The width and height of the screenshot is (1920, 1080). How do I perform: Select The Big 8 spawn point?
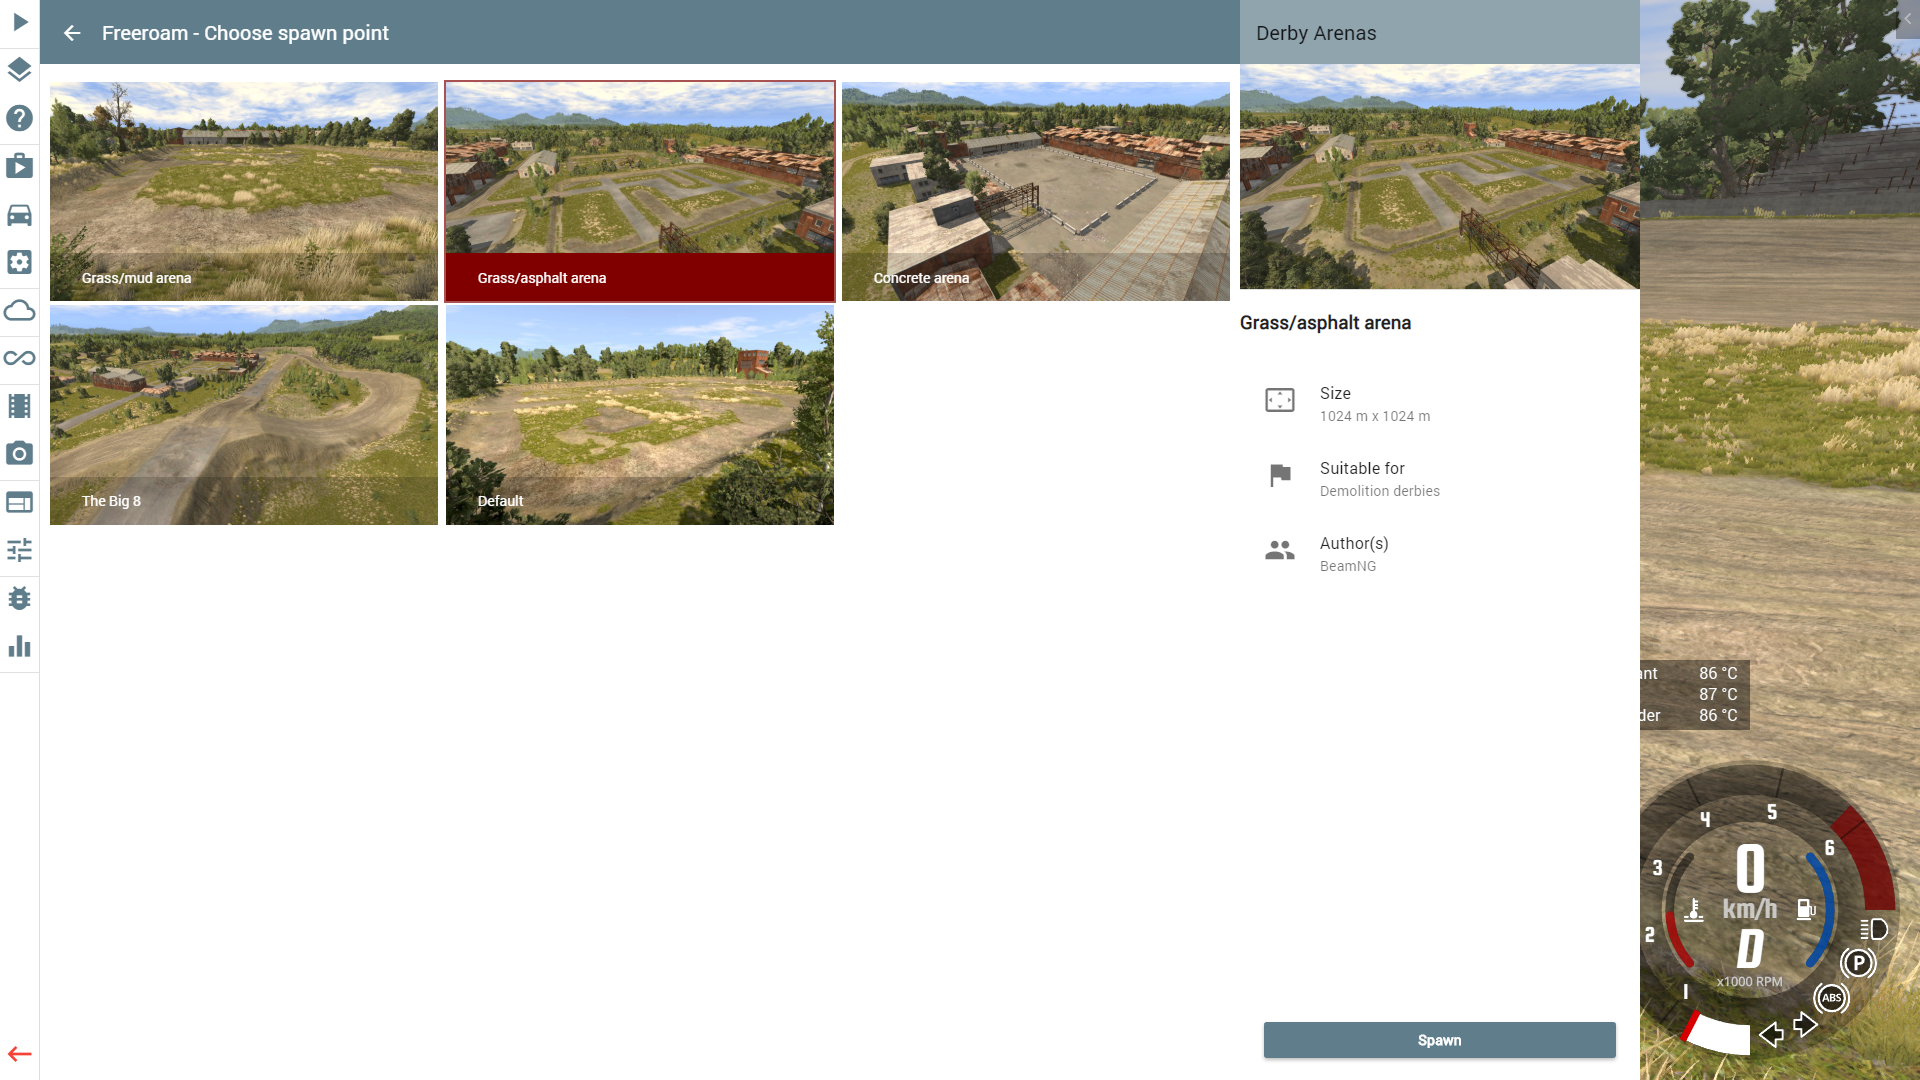click(244, 415)
